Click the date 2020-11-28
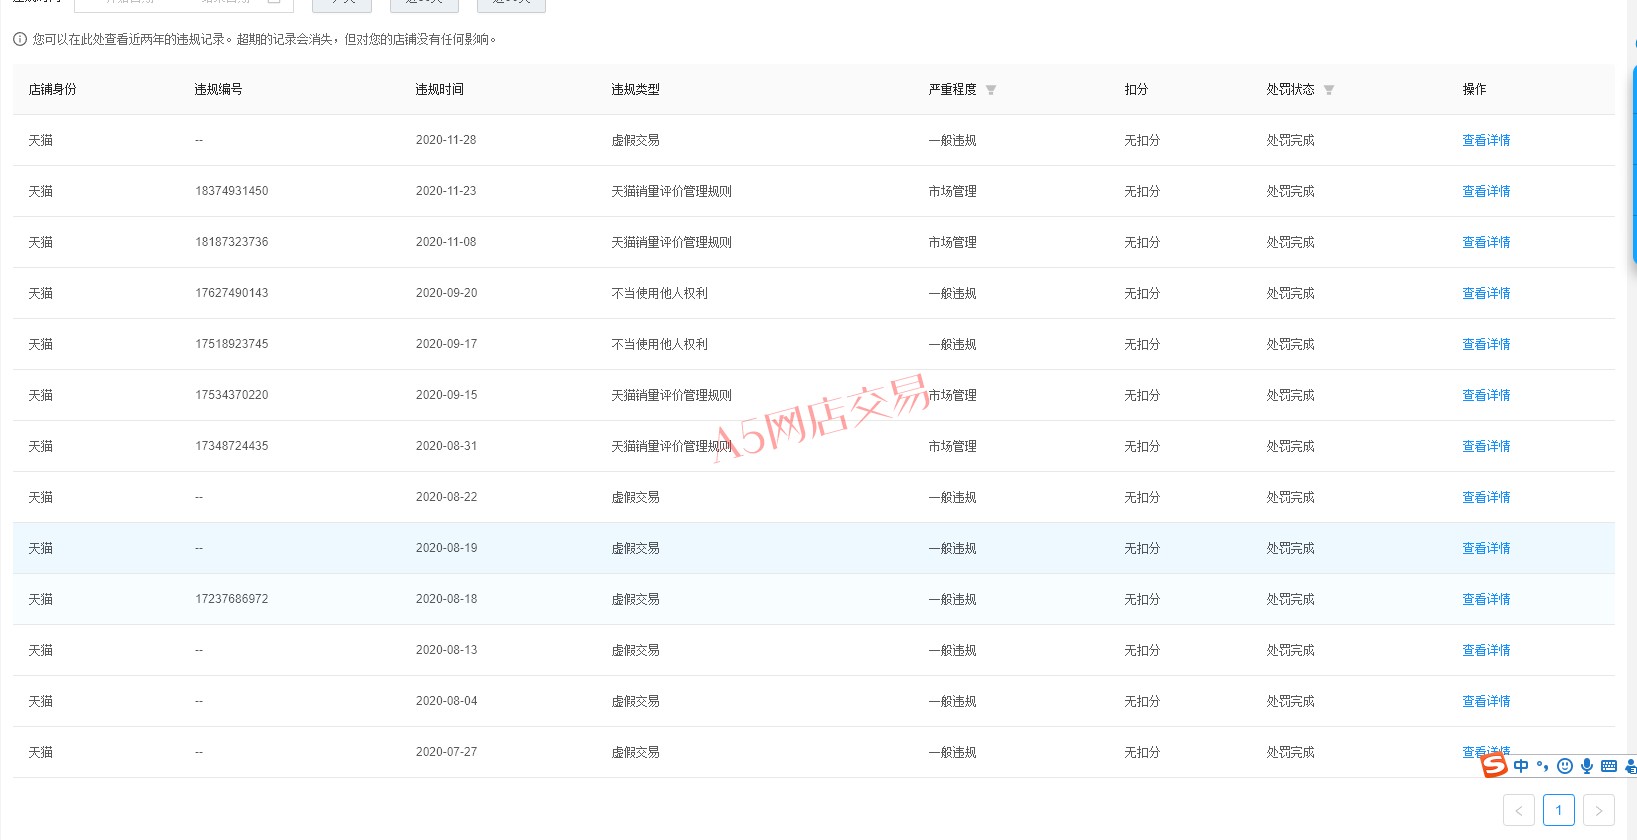 point(446,140)
